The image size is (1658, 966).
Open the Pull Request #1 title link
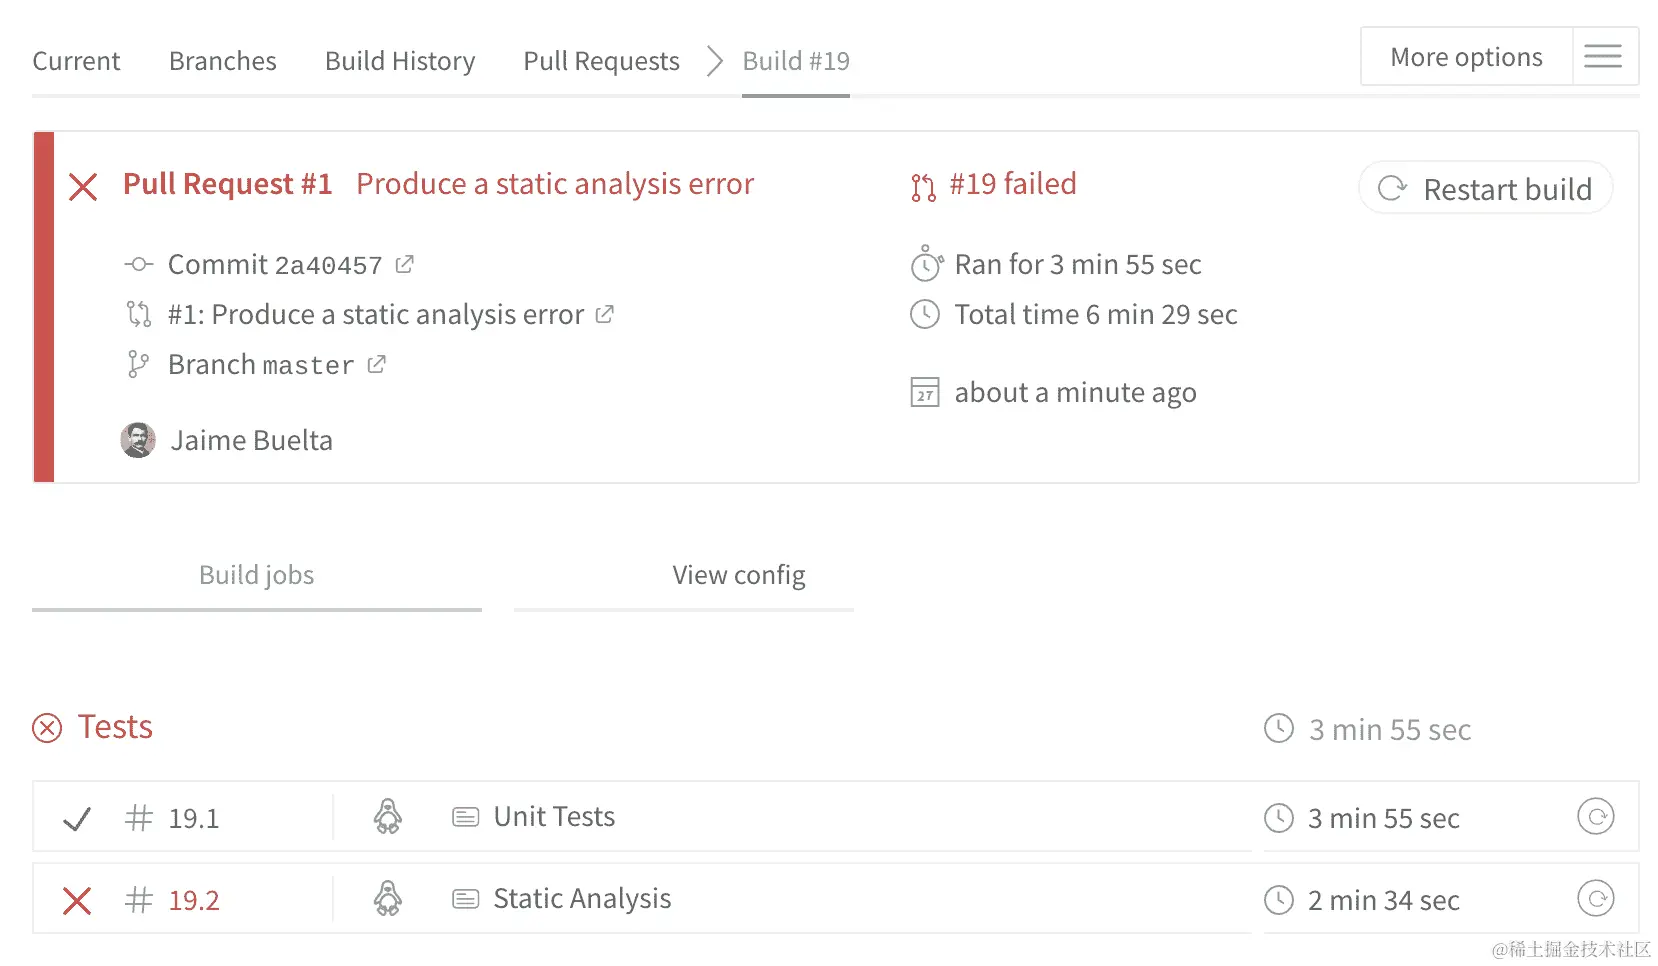(x=228, y=184)
